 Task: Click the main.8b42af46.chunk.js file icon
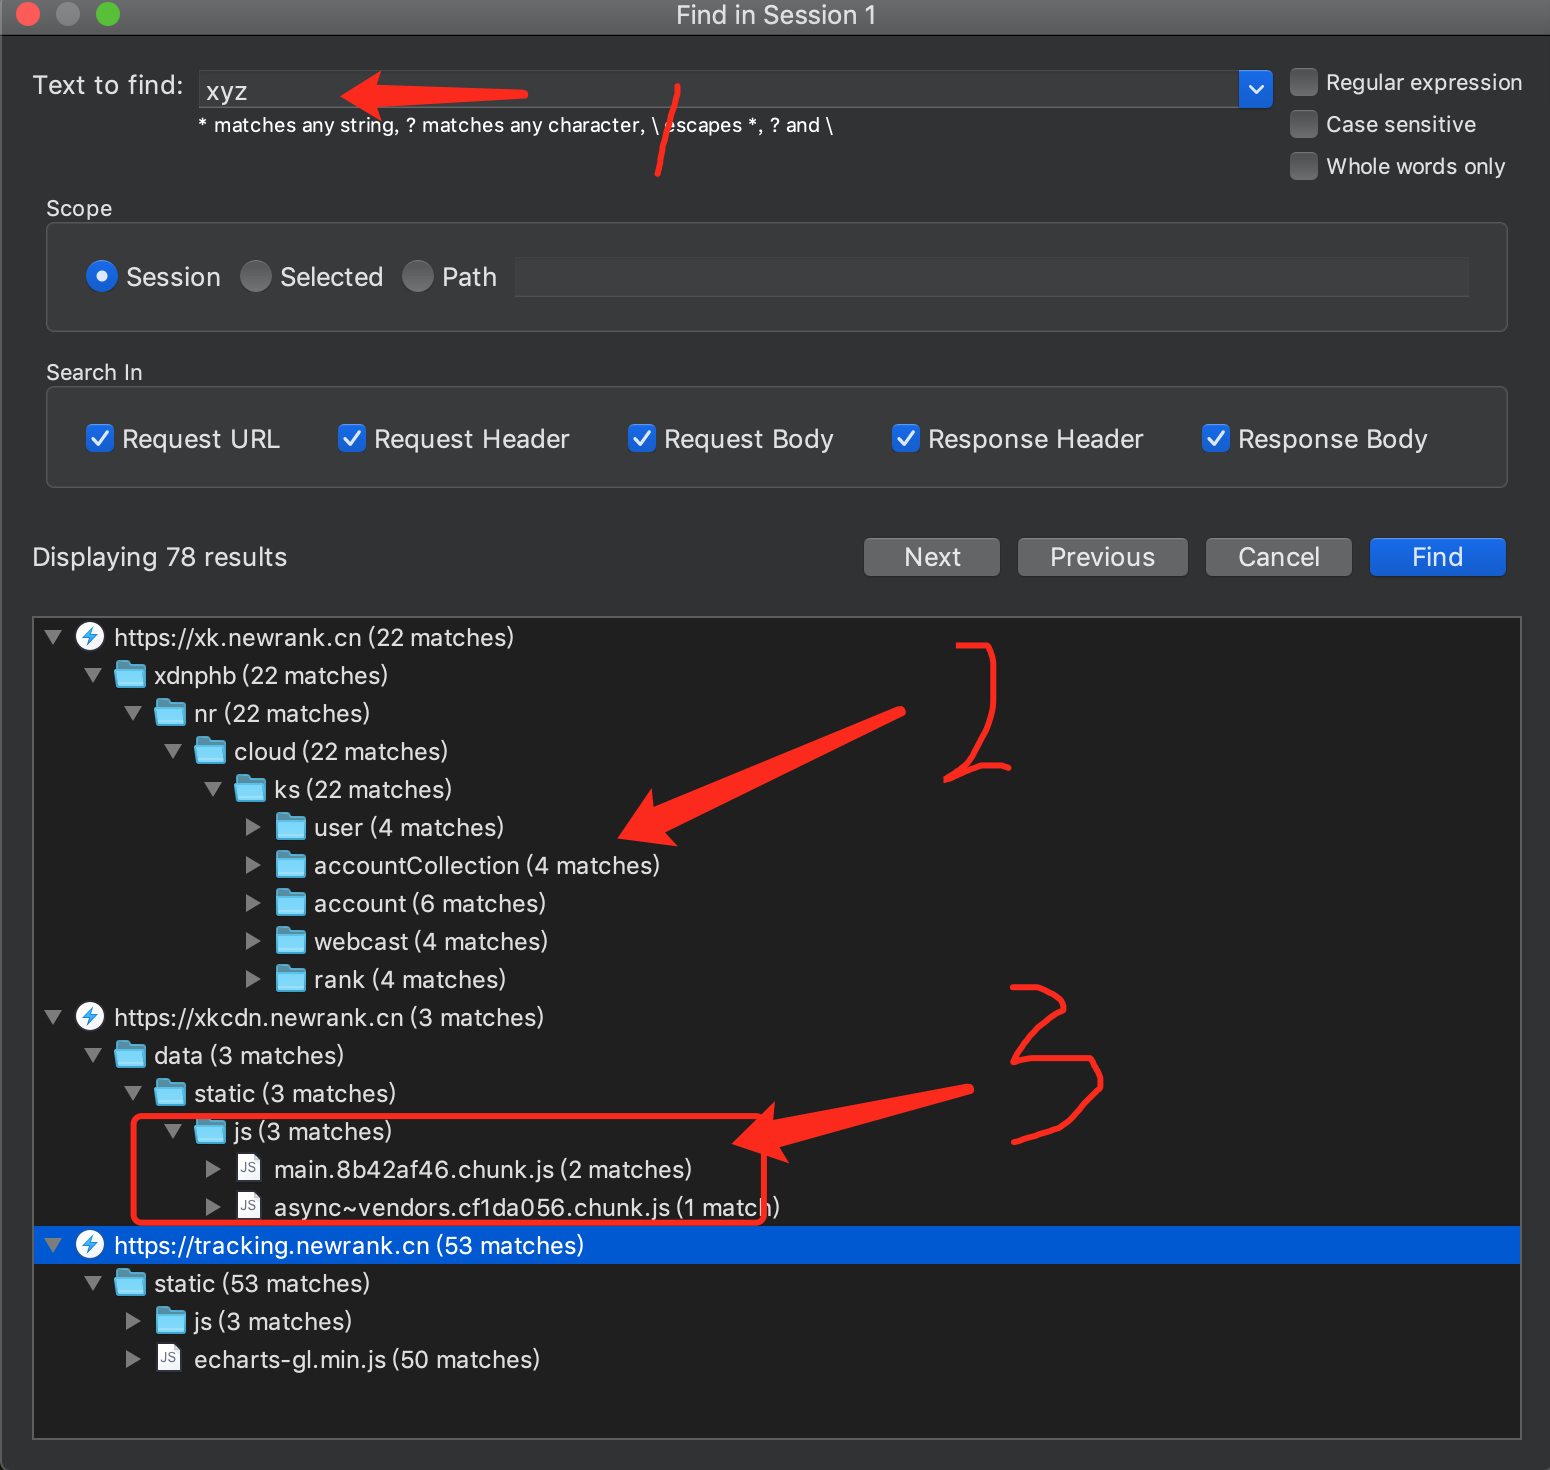pyautogui.click(x=249, y=1168)
